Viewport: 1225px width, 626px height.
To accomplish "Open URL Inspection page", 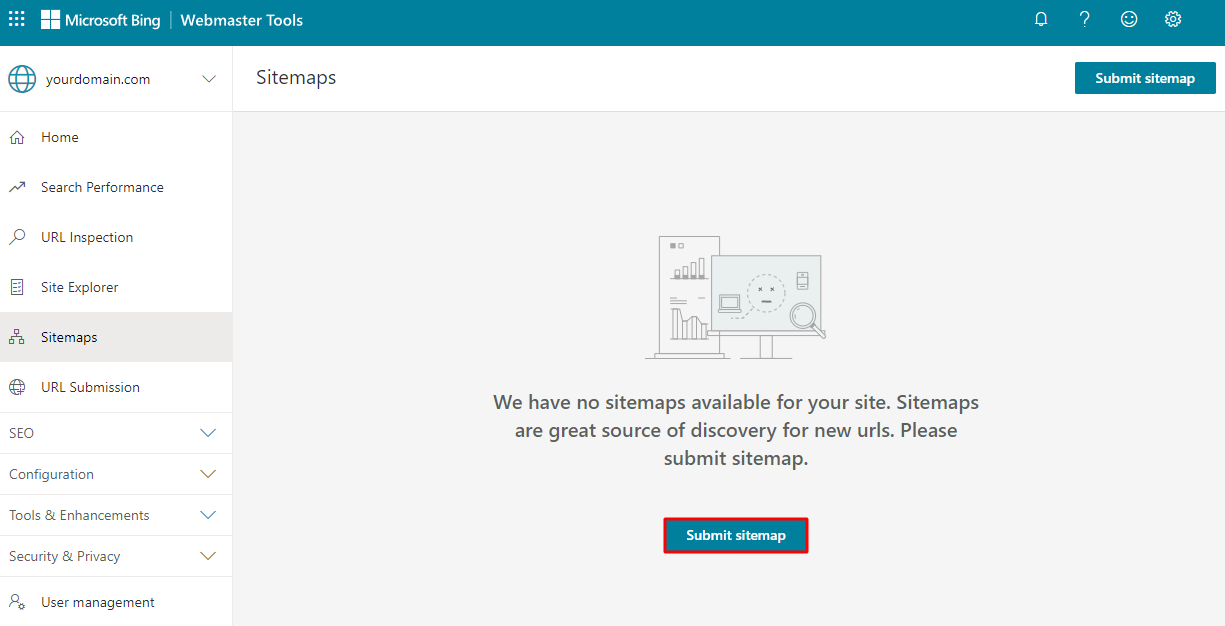I will point(116,237).
